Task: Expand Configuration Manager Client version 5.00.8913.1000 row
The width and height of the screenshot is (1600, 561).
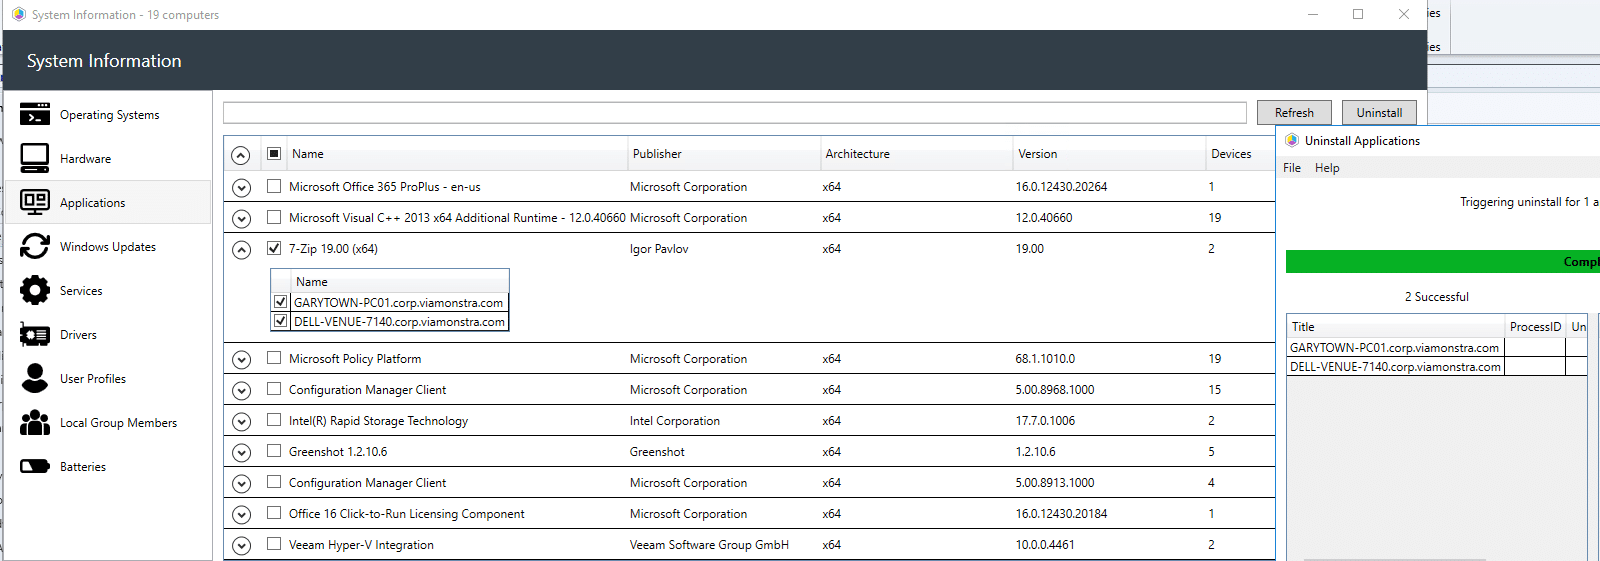Action: click(x=241, y=483)
